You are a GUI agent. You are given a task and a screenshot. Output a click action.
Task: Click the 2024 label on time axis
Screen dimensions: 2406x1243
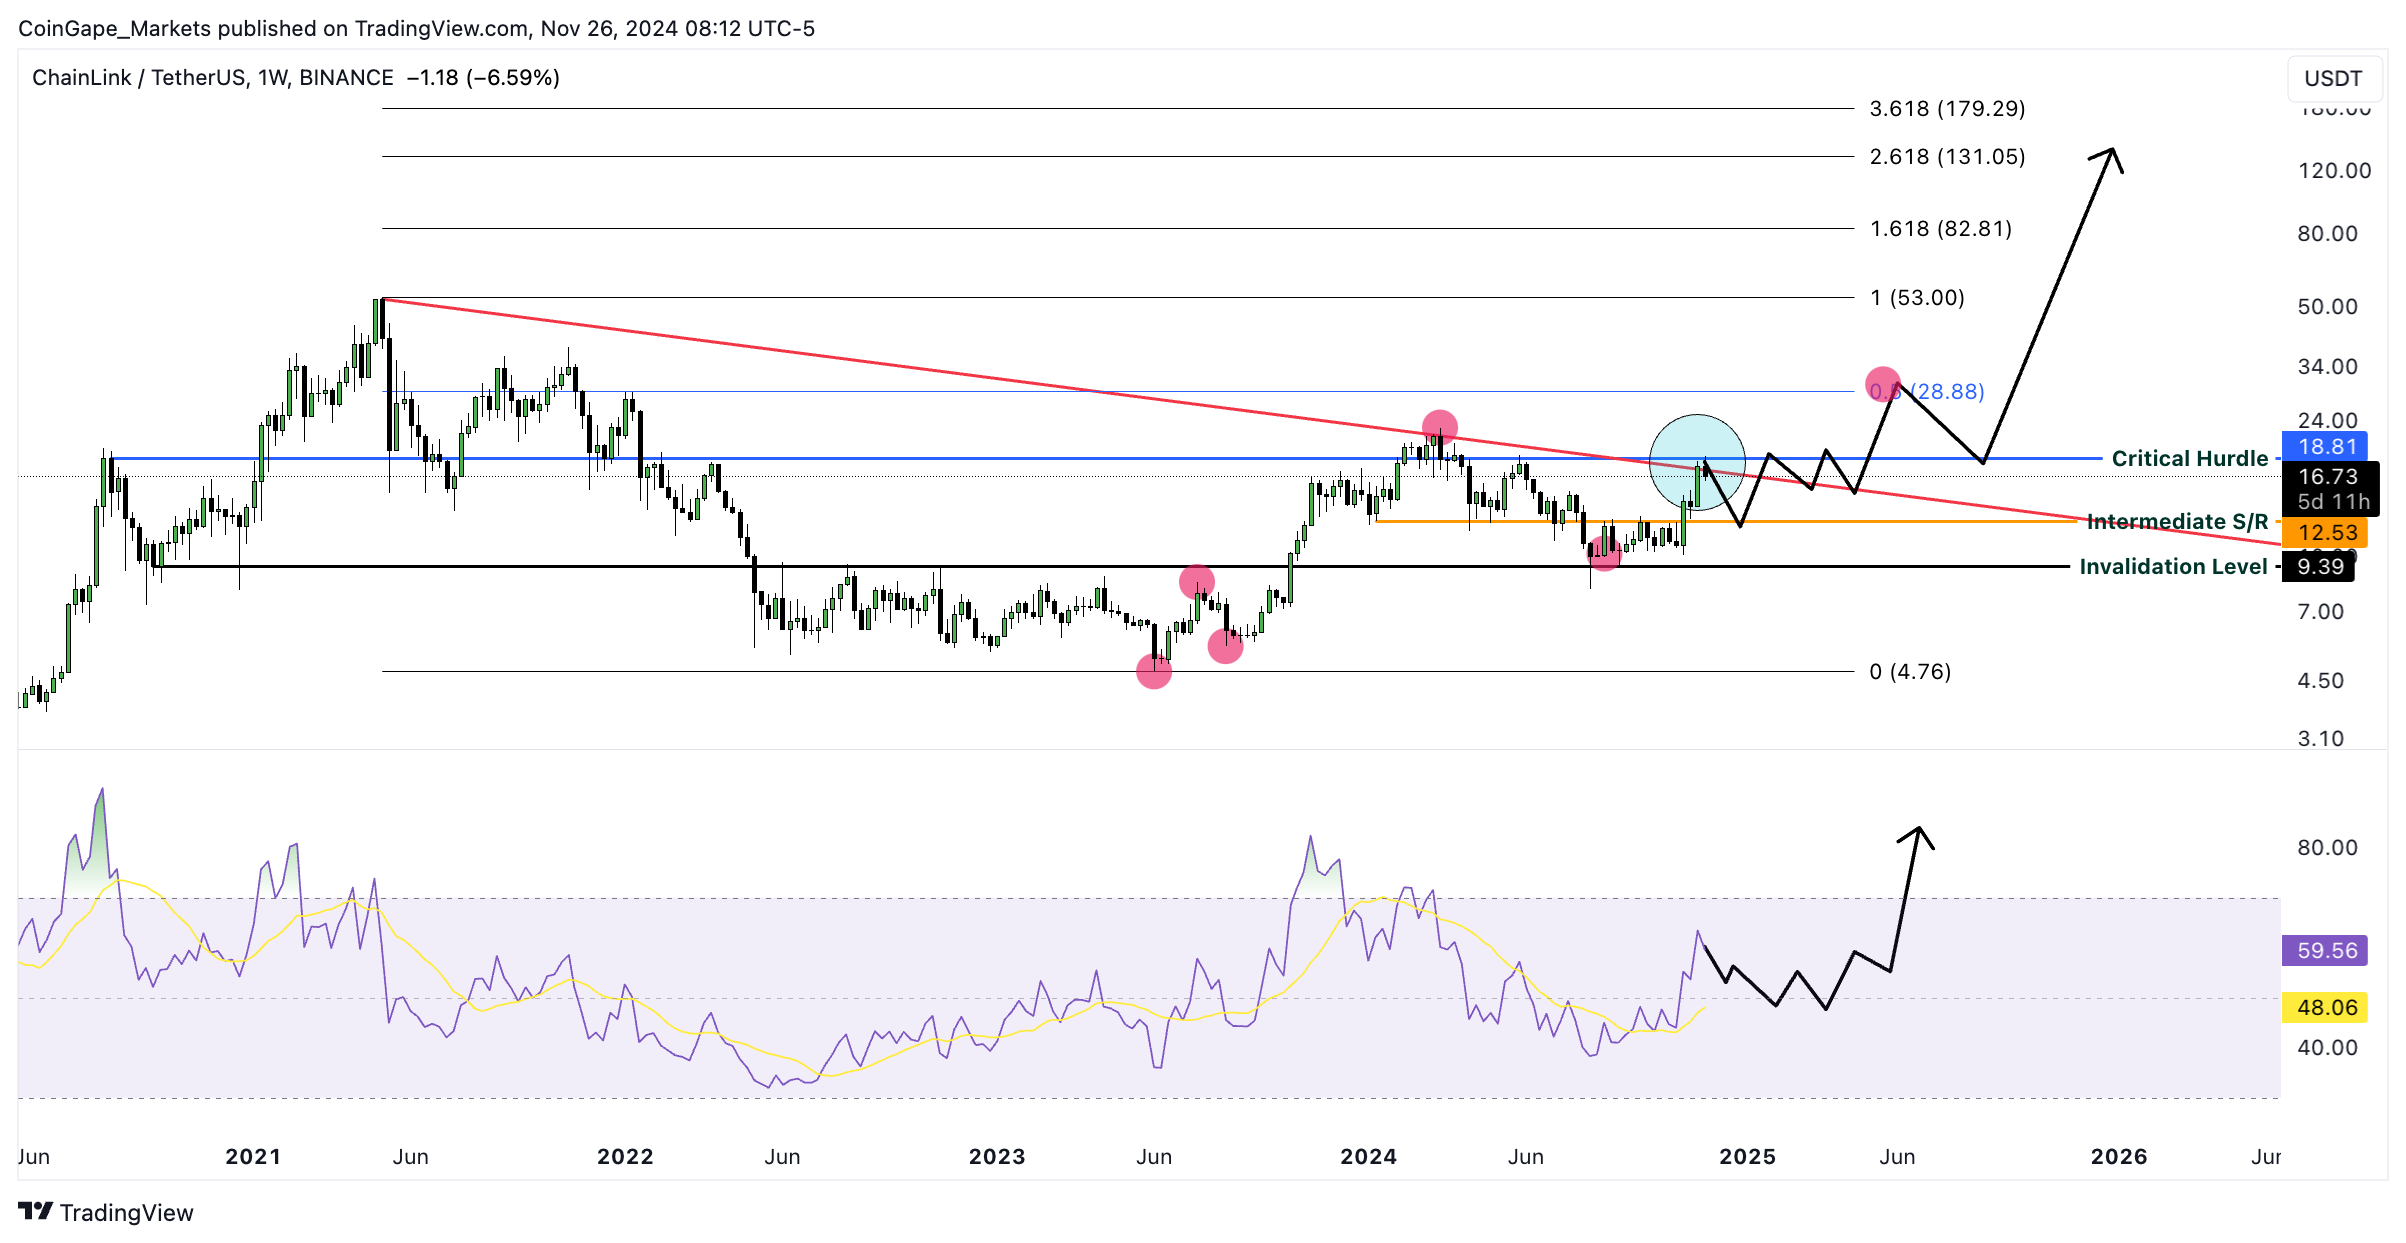click(1368, 1156)
